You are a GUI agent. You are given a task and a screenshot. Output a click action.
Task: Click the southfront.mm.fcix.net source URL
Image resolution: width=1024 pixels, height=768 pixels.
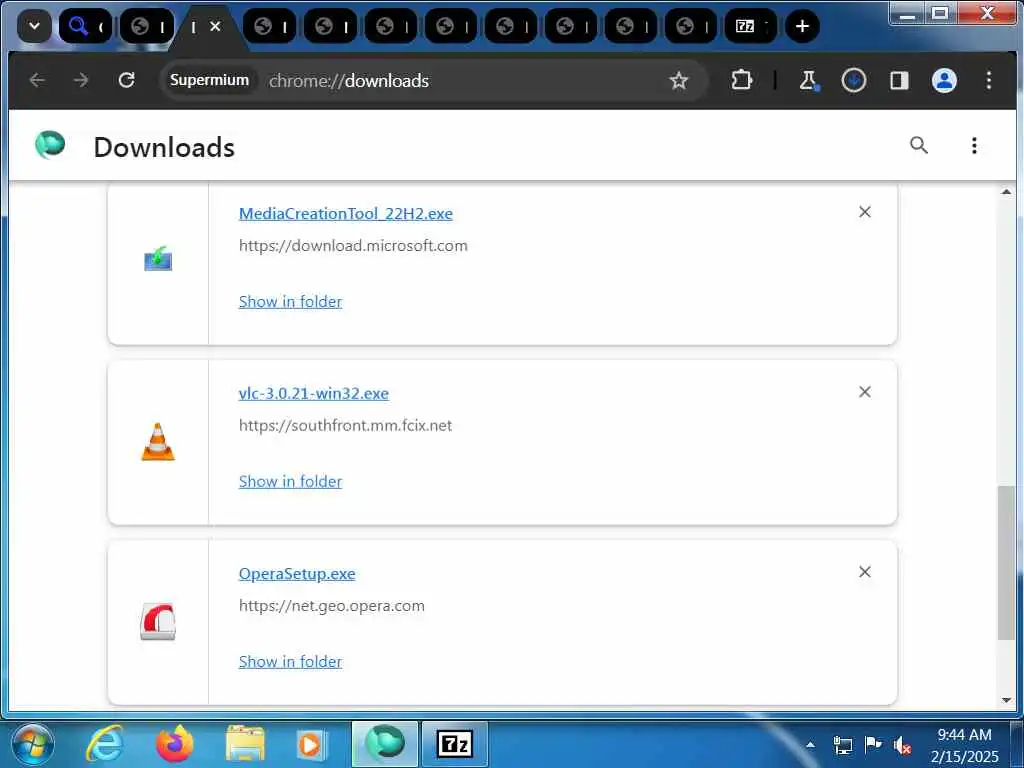pyautogui.click(x=345, y=426)
